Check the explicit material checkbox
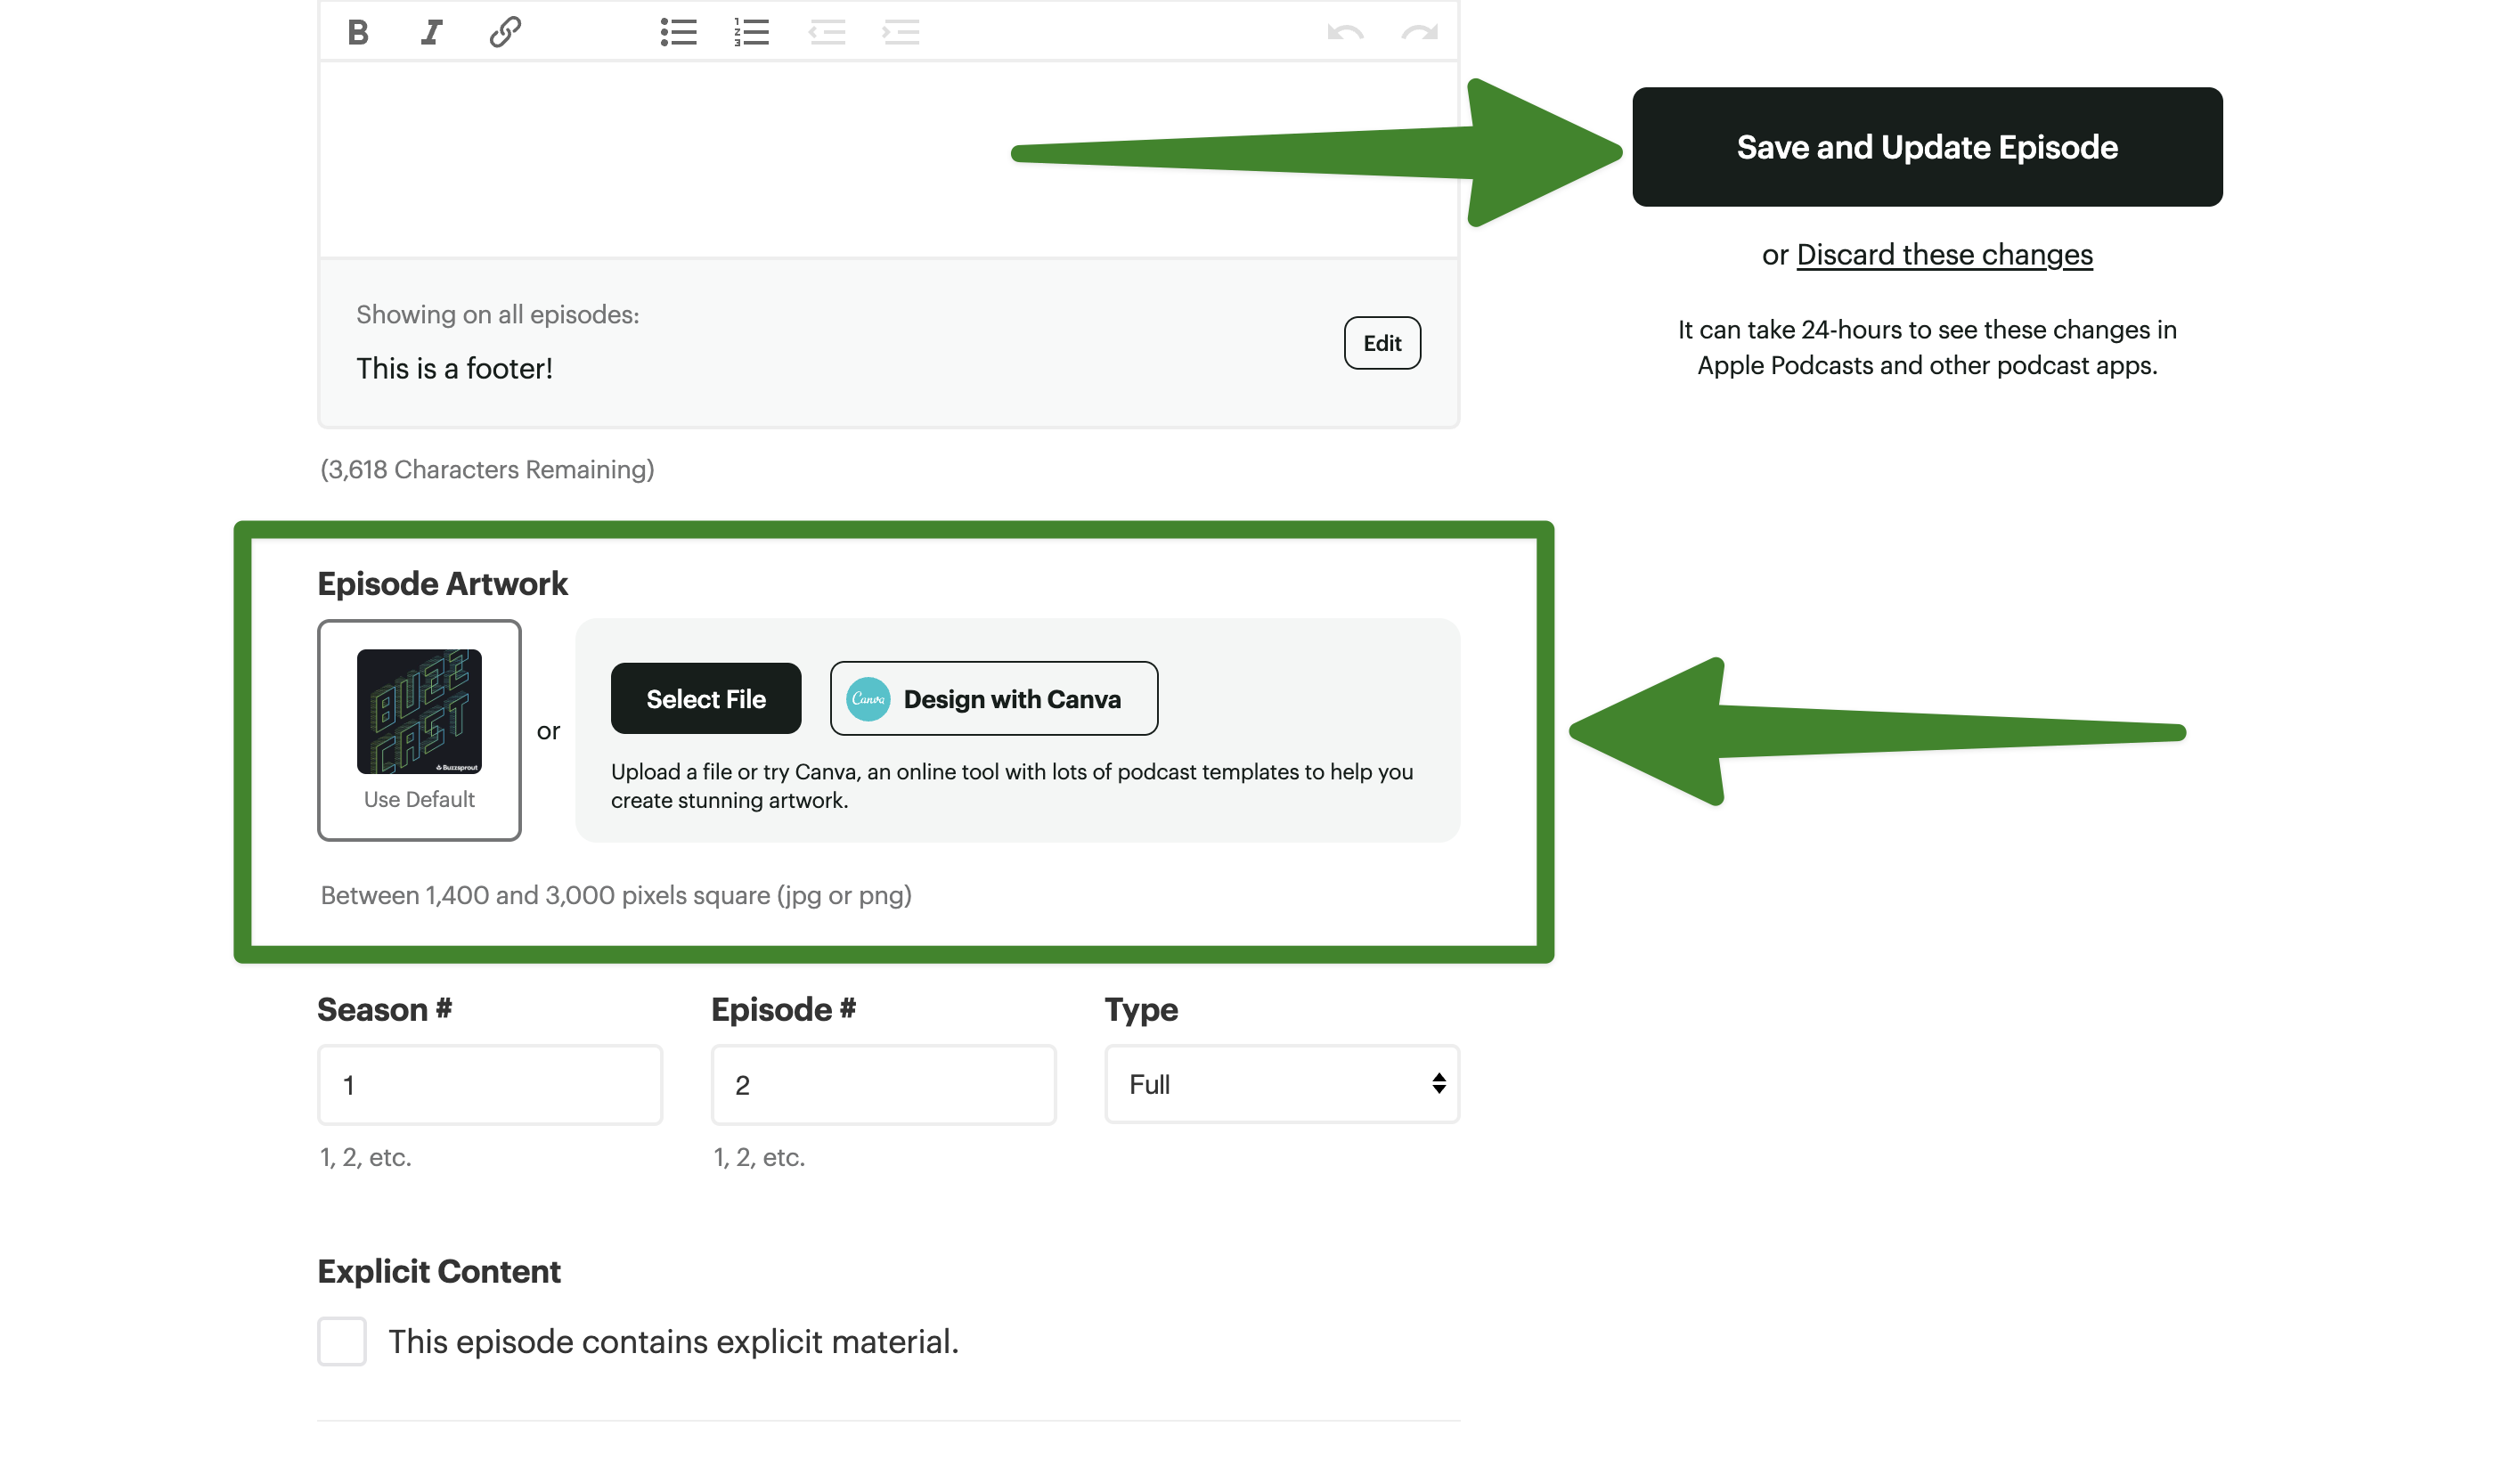The height and width of the screenshot is (1484, 2519). pos(342,1341)
